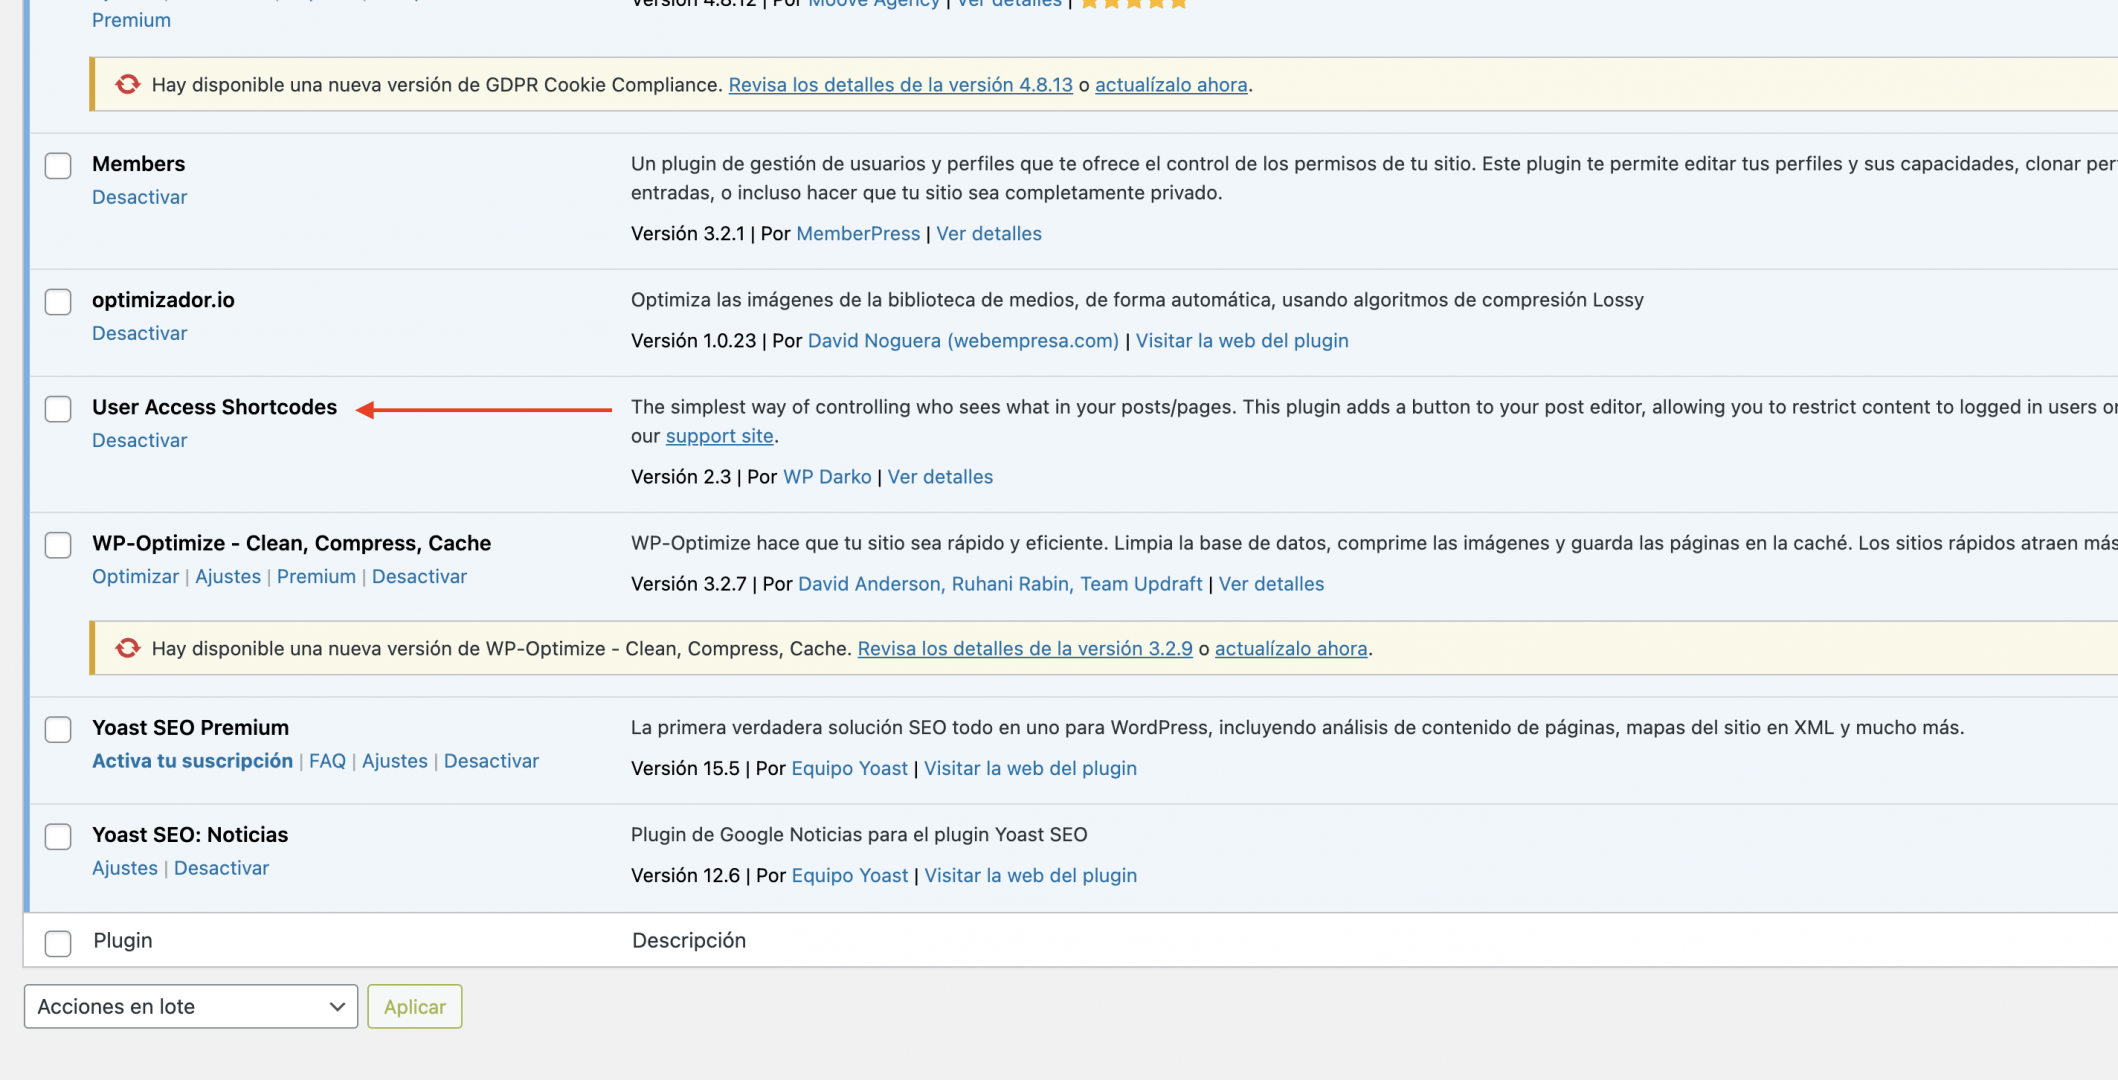Click actualízalo ahora for WP-Optimize
The image size is (2118, 1080).
click(1291, 649)
